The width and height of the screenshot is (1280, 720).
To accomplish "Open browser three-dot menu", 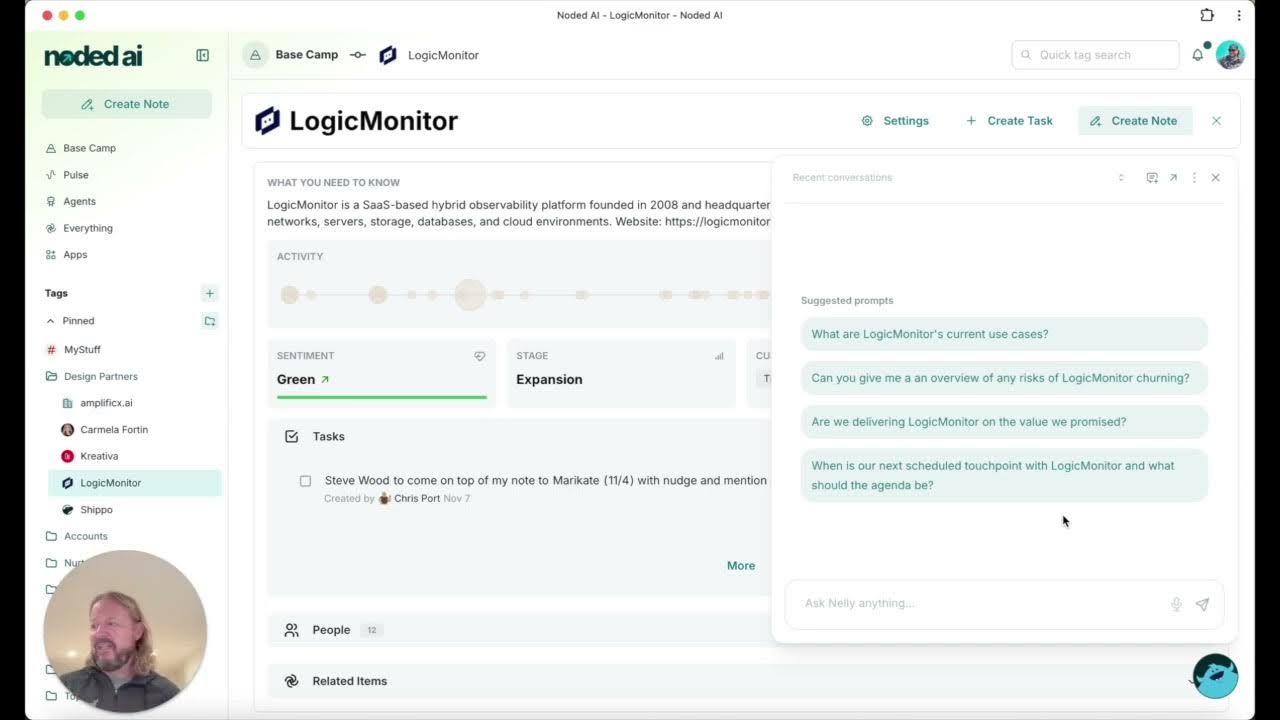I will coord(1239,15).
